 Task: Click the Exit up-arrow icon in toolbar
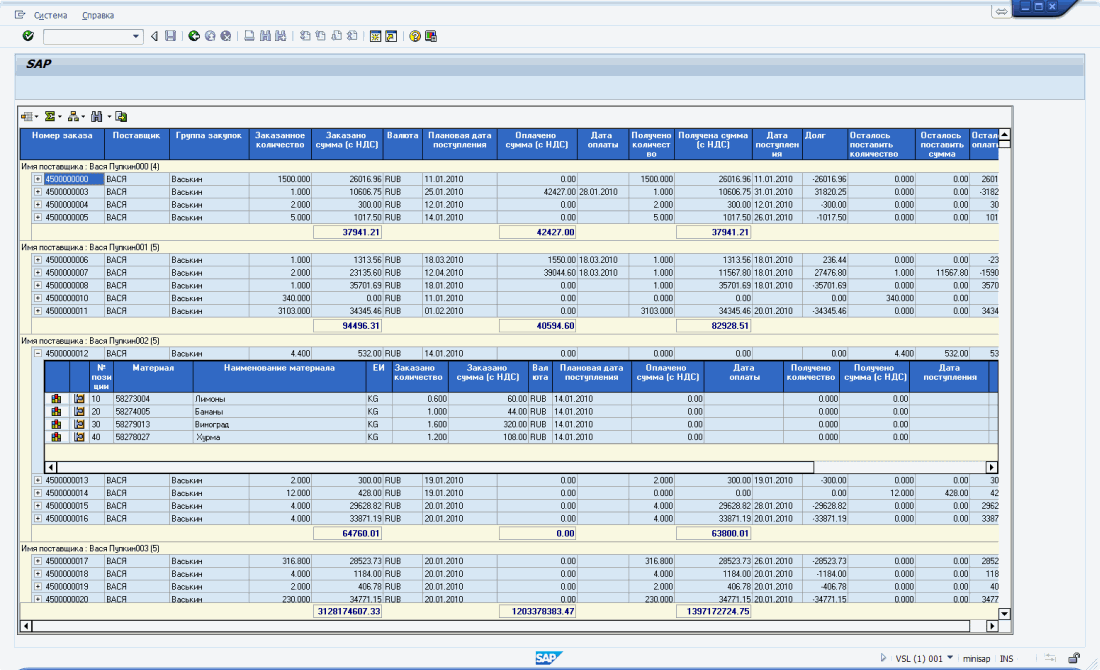point(210,36)
